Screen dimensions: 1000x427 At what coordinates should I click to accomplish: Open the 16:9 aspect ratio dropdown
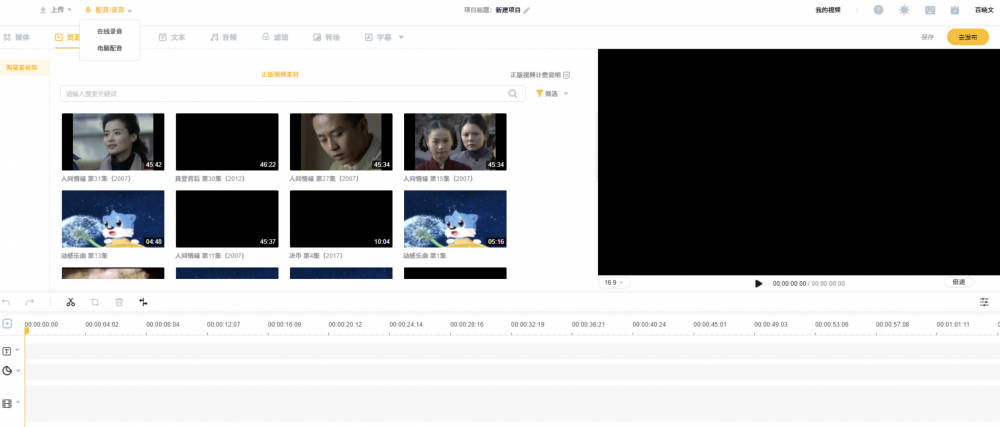pos(614,282)
